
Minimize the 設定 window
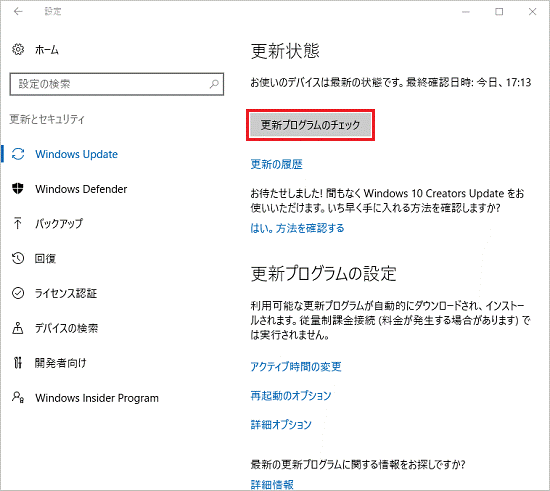point(466,12)
